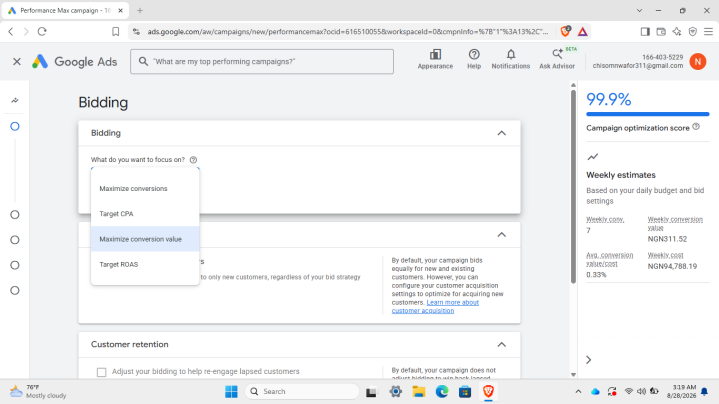This screenshot has height=404, width=719.
Task: Click the browser address bar
Action: pos(347,32)
